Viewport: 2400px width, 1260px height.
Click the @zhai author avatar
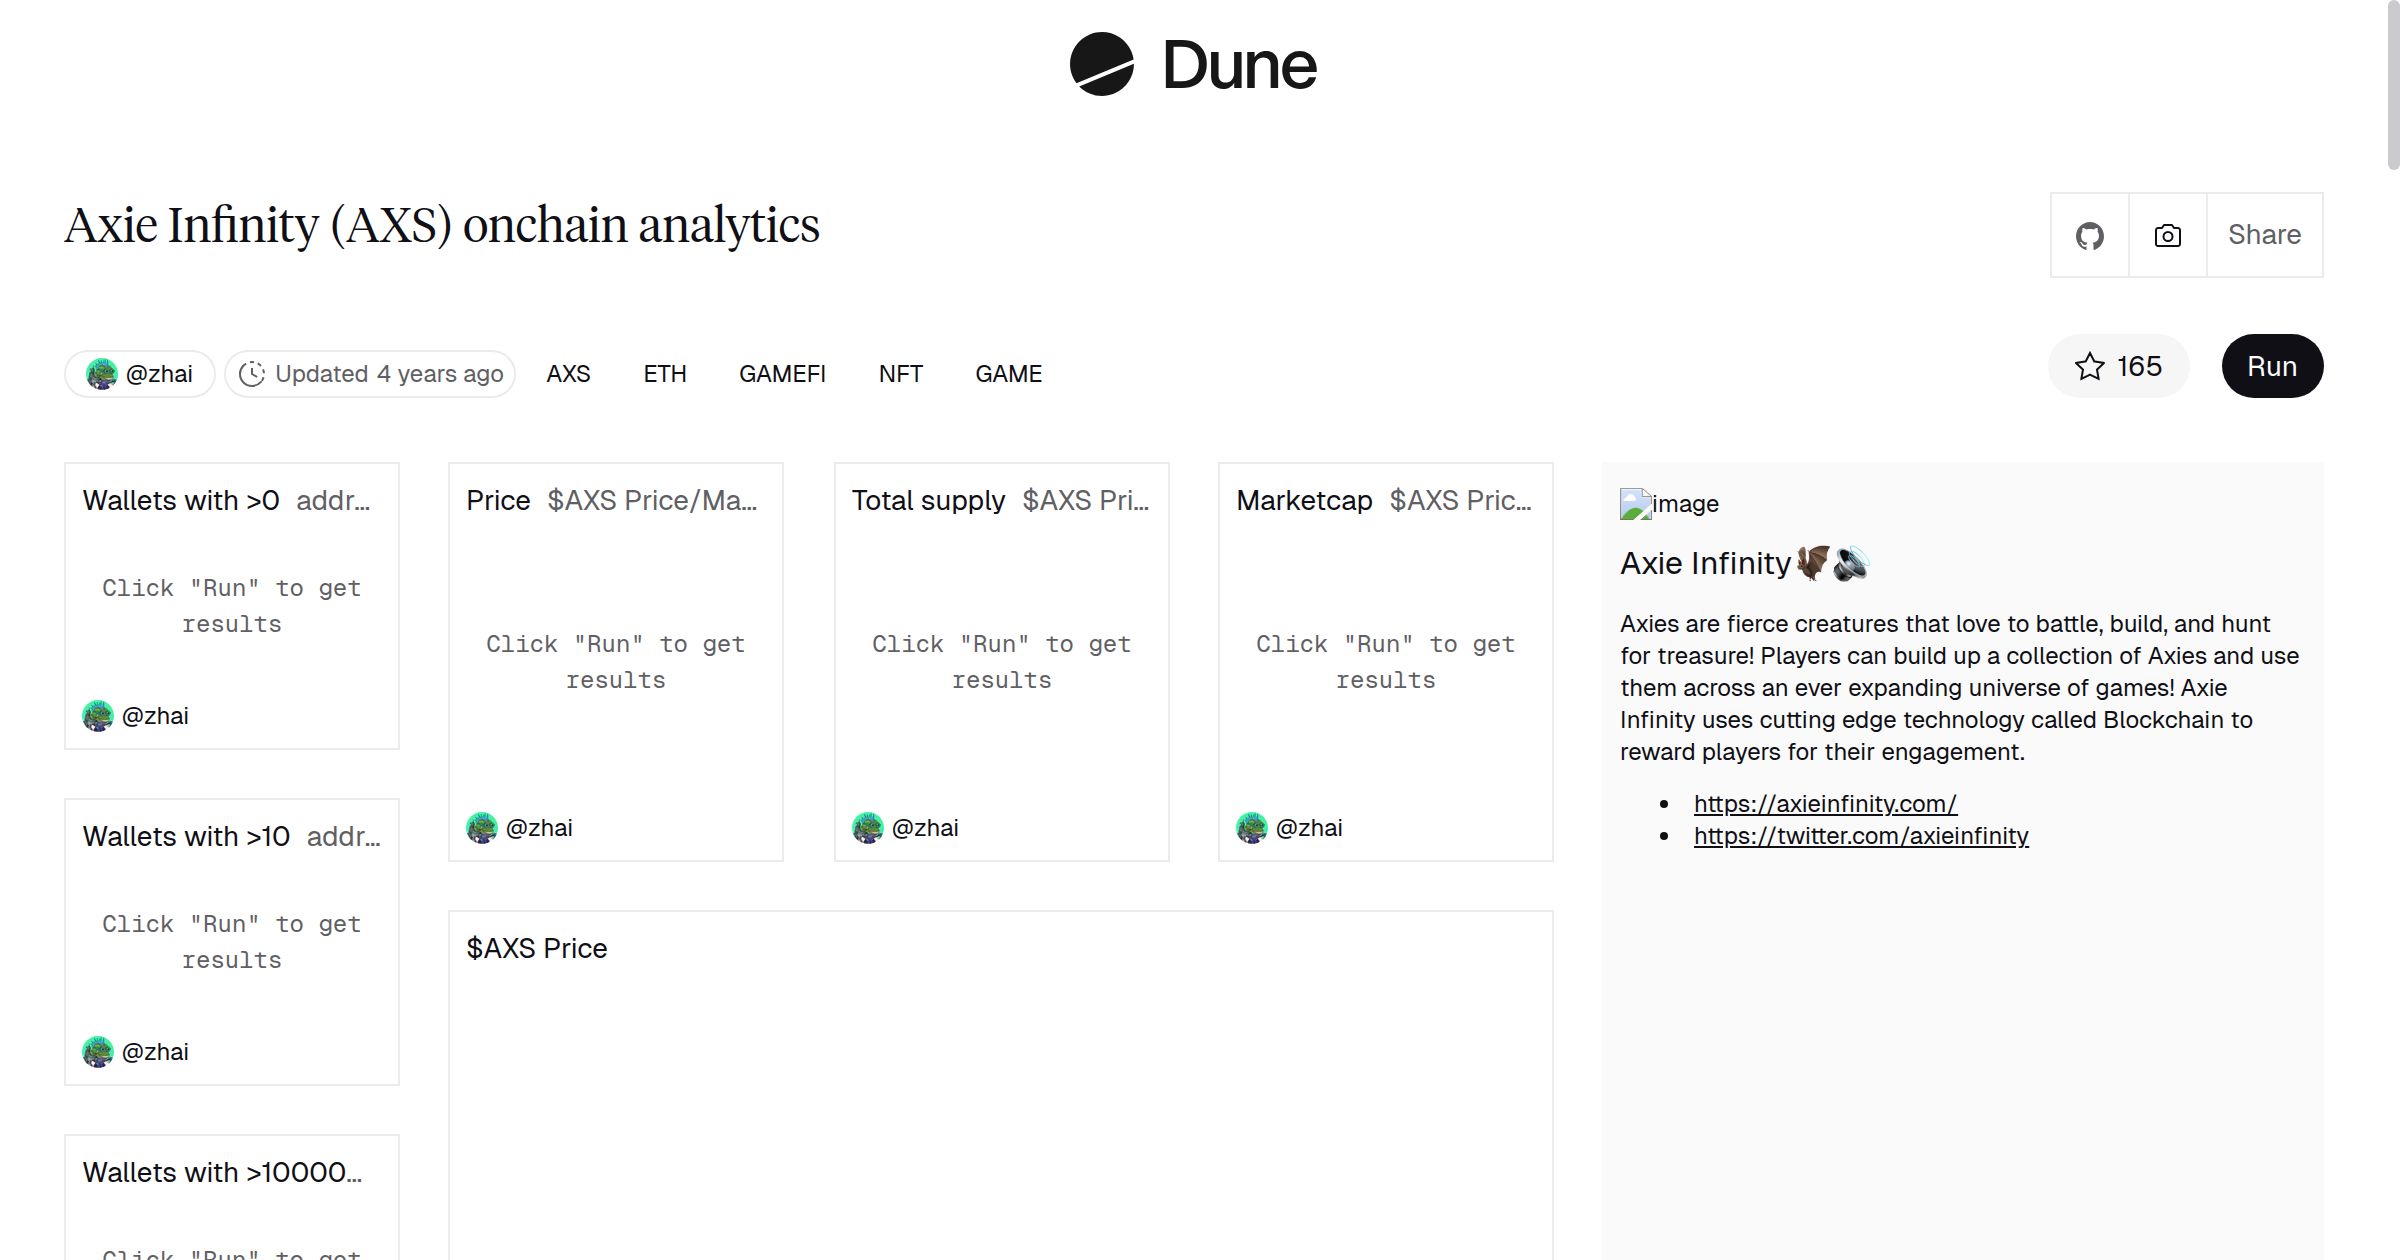click(x=103, y=372)
